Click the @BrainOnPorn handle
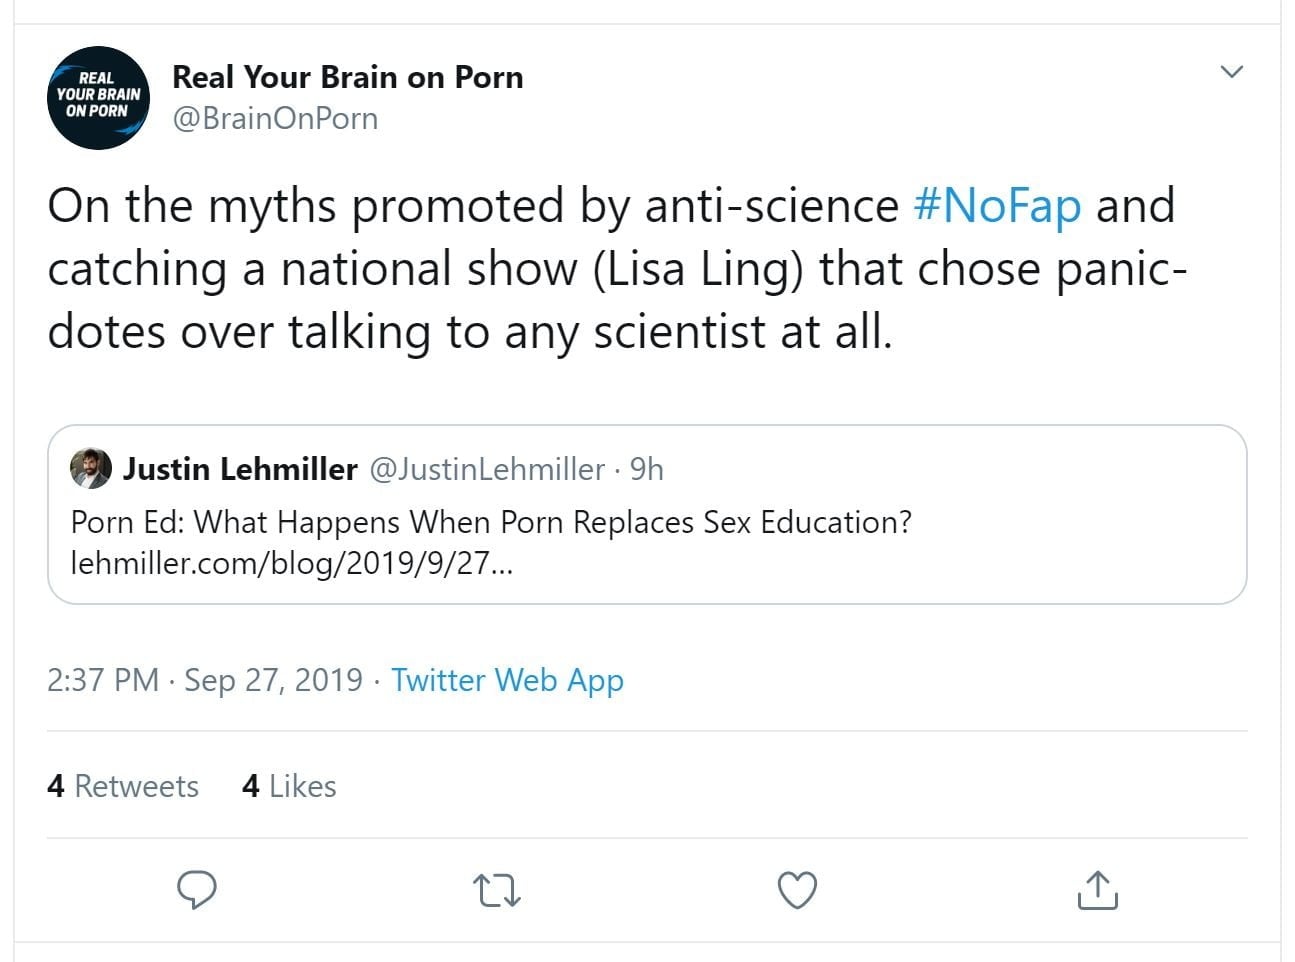Screen dimensions: 1295x962 point(275,118)
